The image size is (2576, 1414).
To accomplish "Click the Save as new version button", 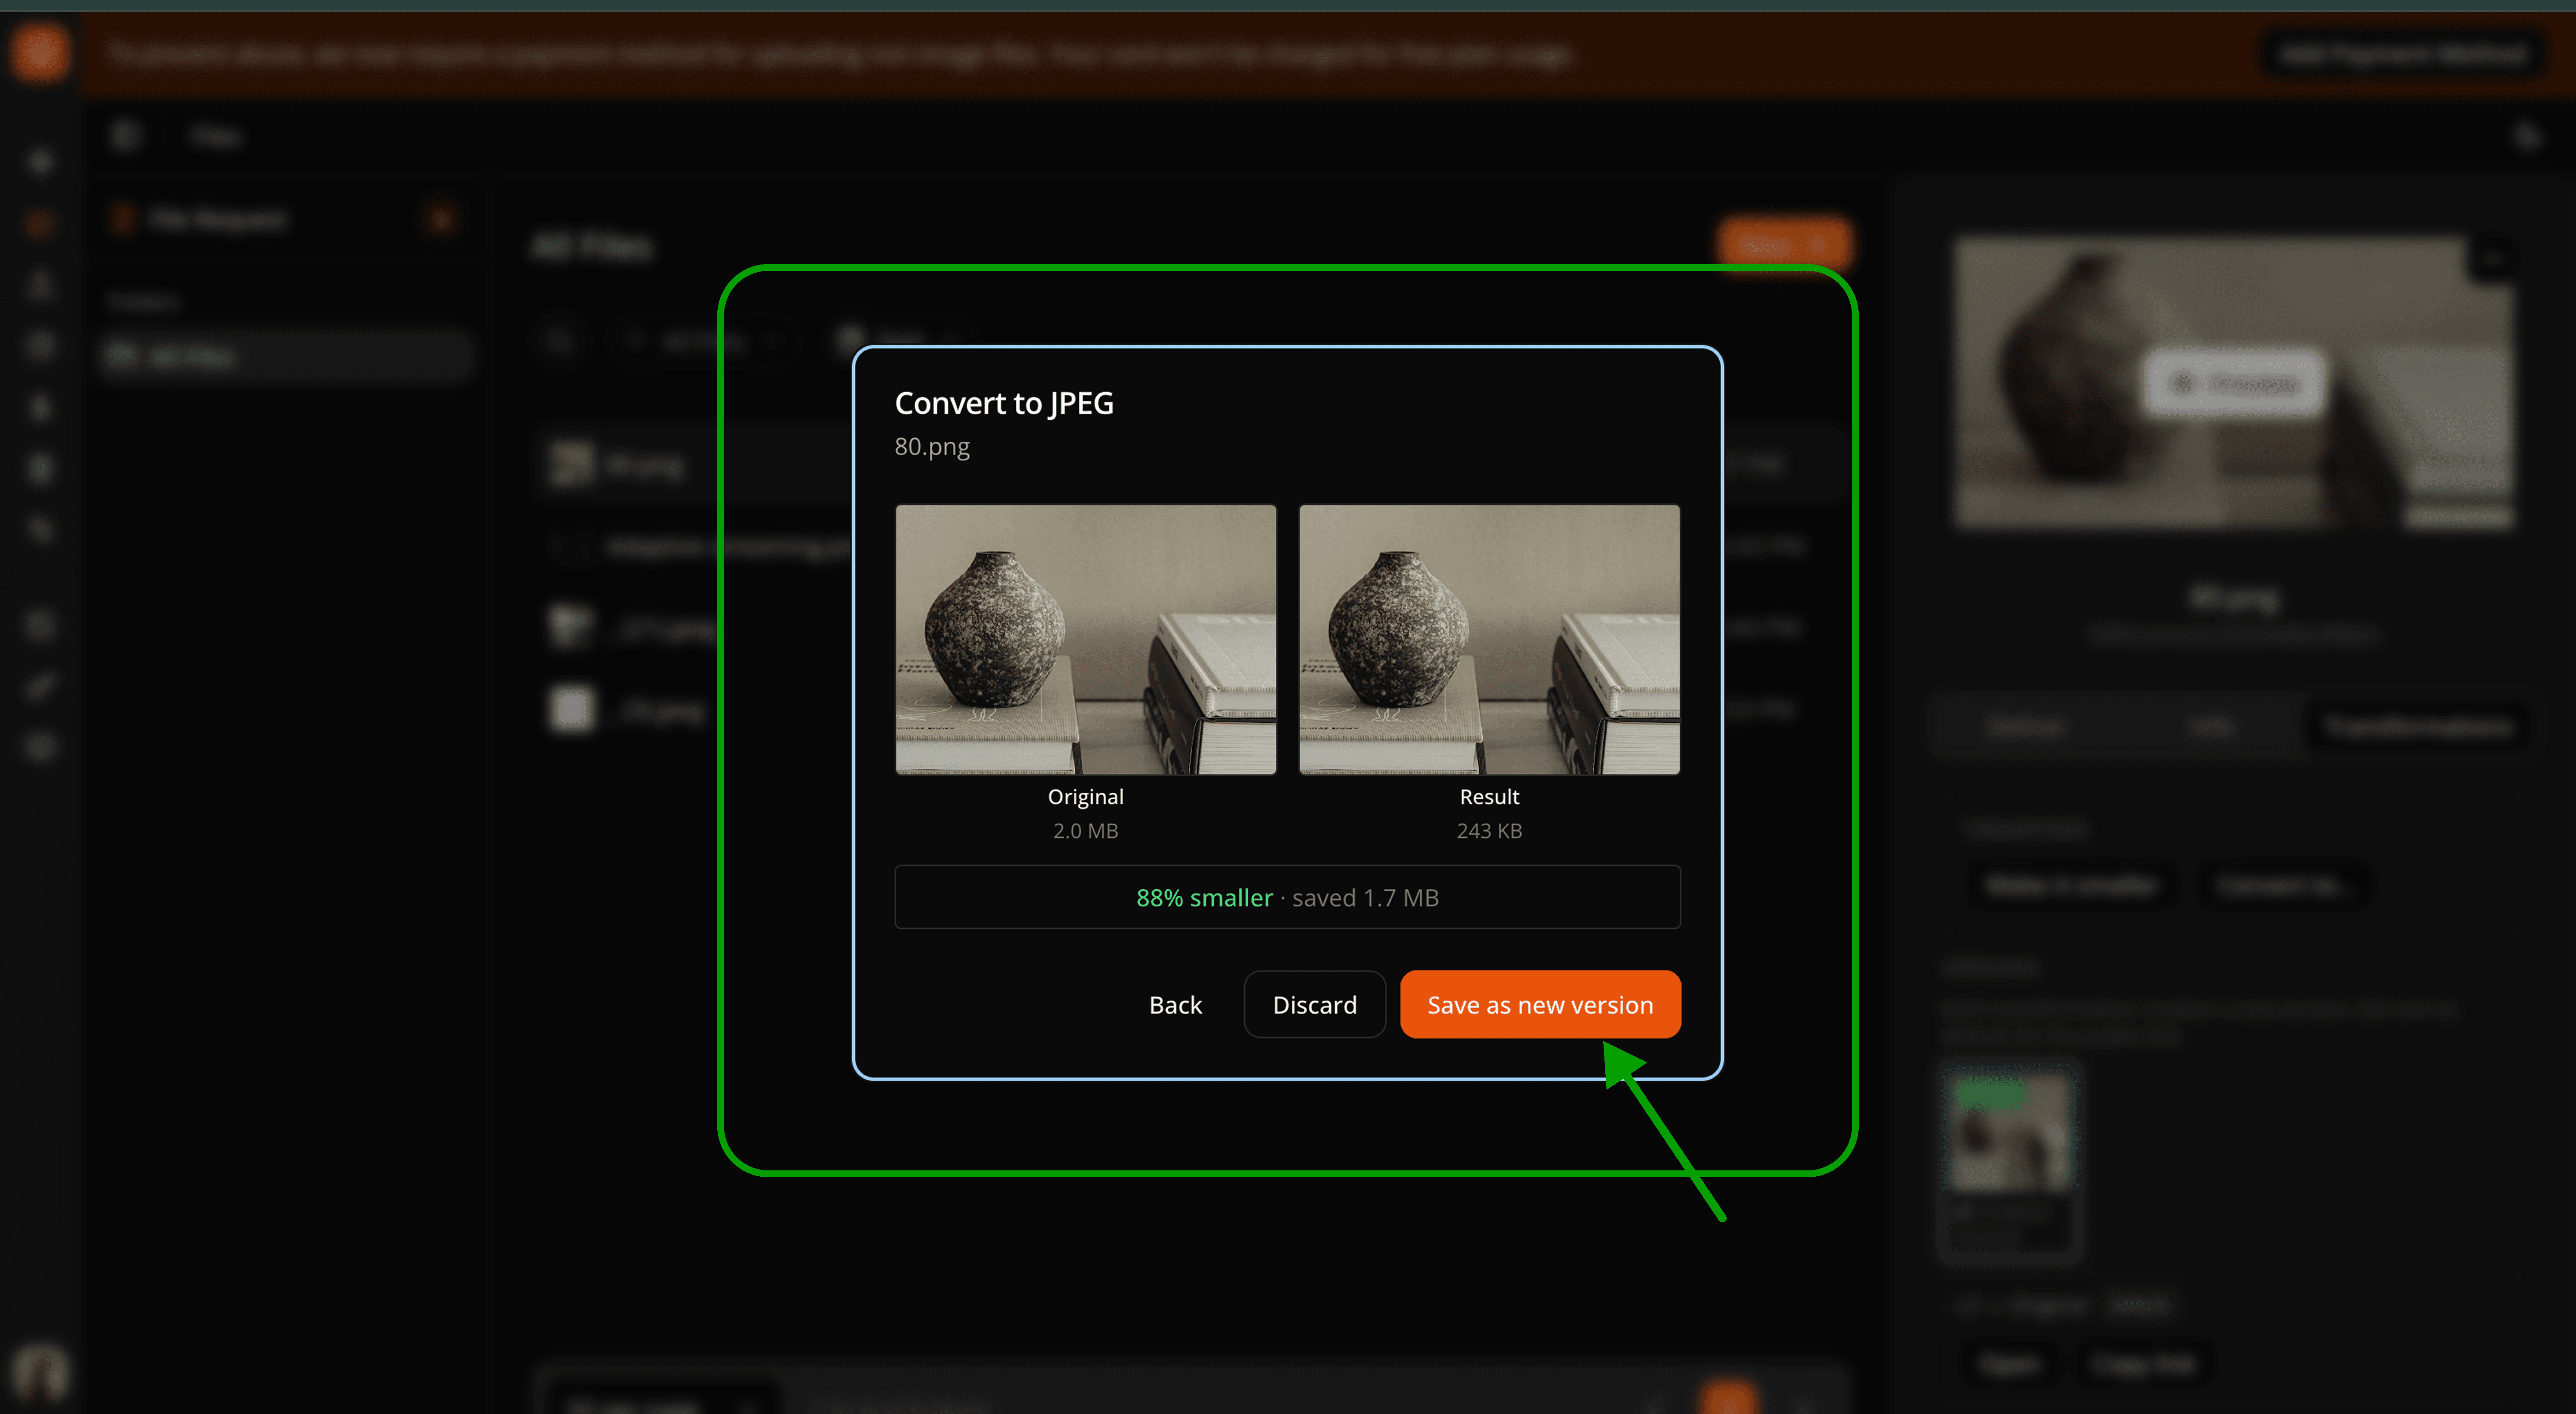I will tap(1540, 1004).
